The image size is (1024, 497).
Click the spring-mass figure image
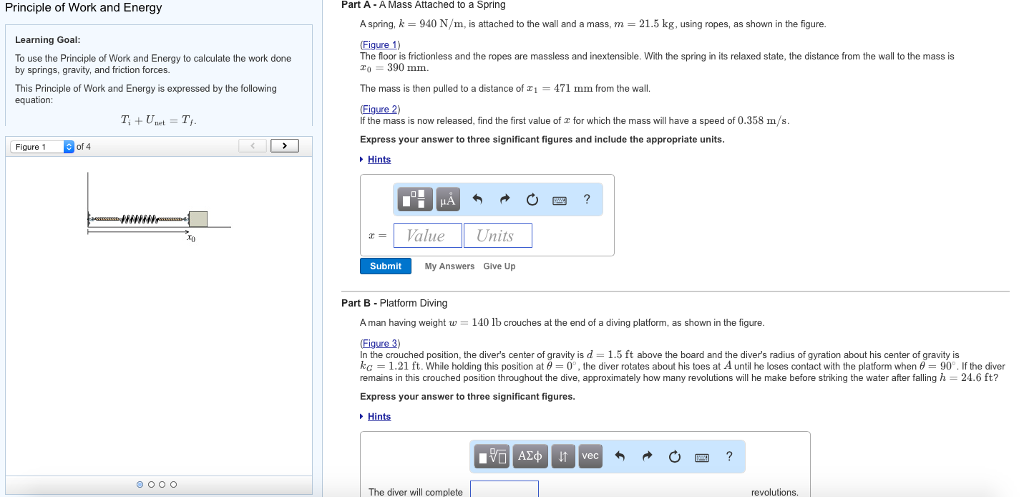tap(159, 206)
